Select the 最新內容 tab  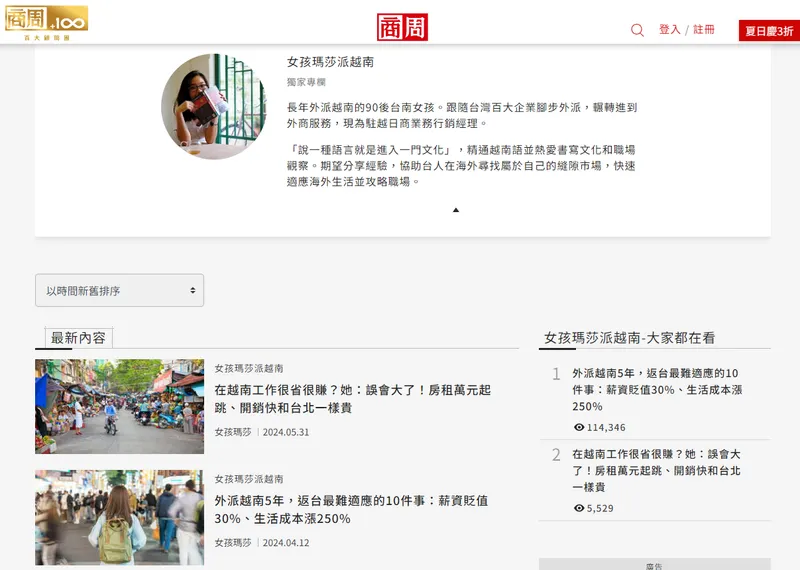tap(78, 338)
